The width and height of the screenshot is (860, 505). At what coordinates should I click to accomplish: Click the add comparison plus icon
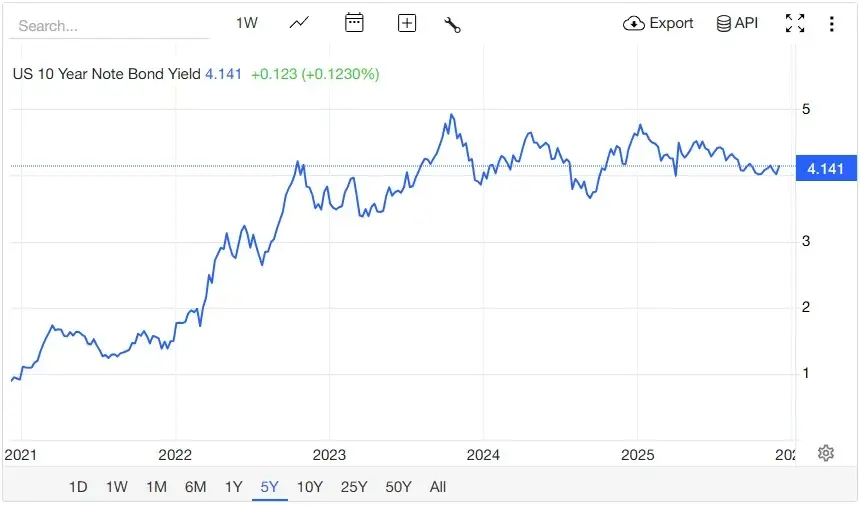coord(407,23)
